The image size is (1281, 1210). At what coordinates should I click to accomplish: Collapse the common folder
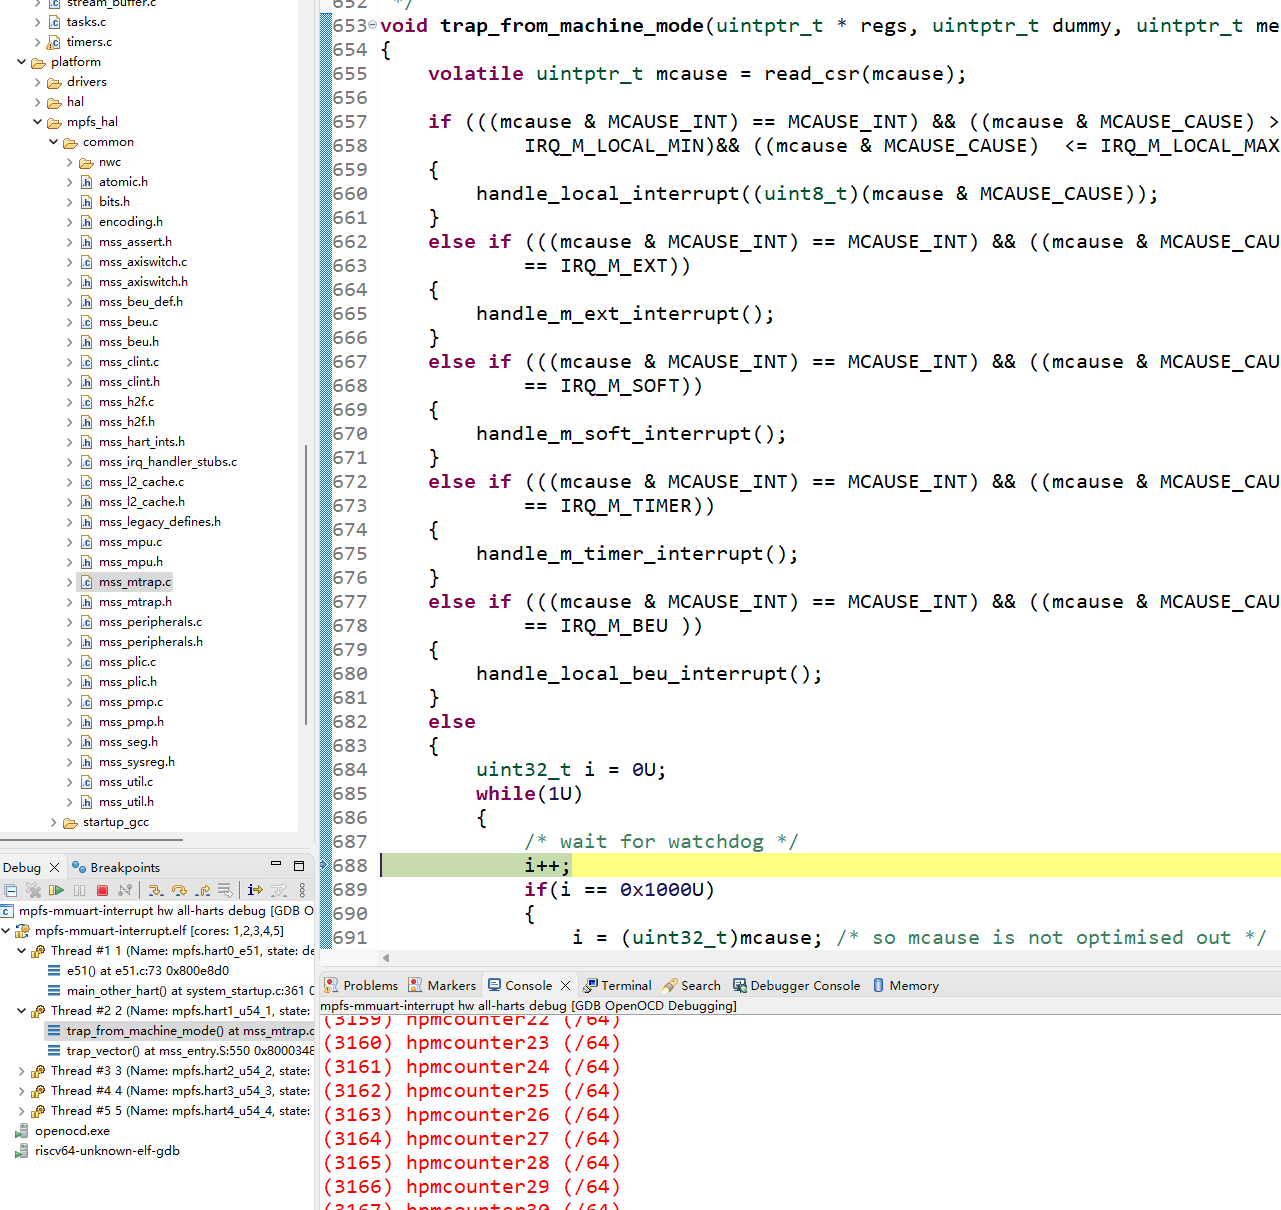[53, 142]
